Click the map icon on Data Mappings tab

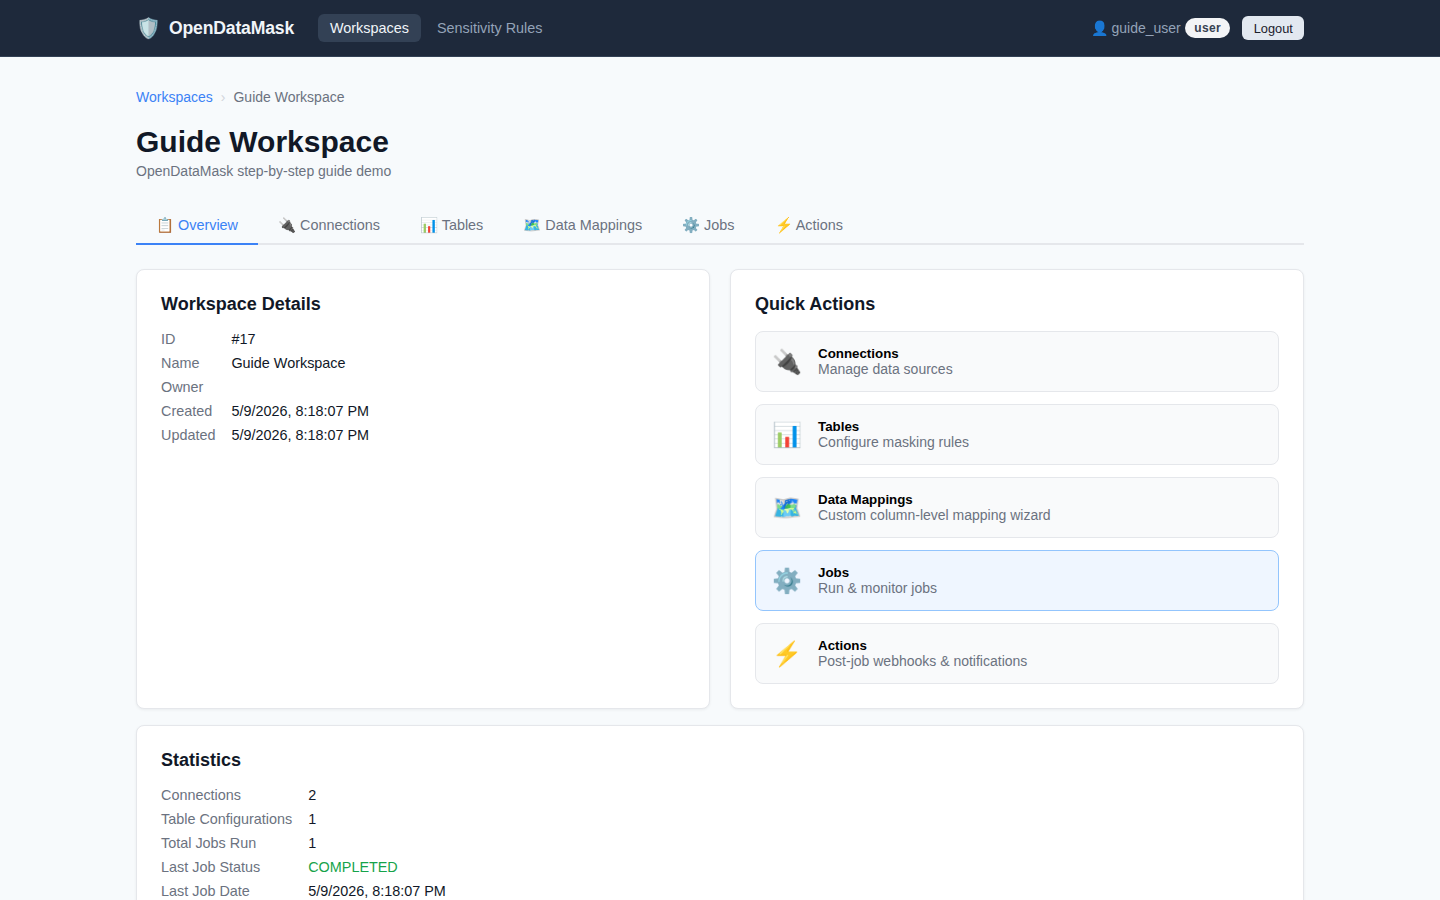[x=532, y=225]
